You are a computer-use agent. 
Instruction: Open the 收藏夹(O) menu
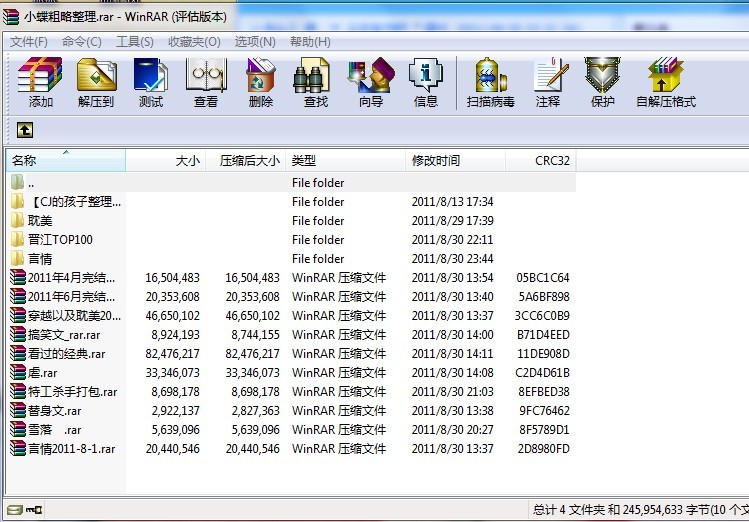pyautogui.click(x=194, y=42)
